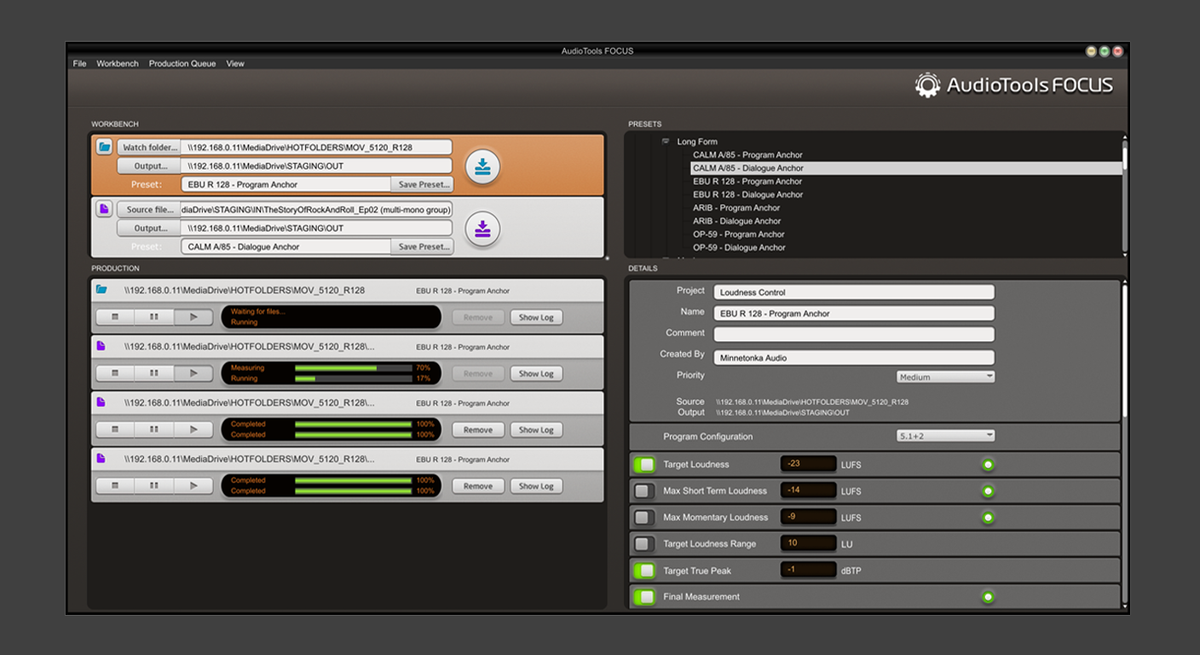The image size is (1200, 655).
Task: Click the Created By field Minnetonka Audio
Action: [x=854, y=357]
